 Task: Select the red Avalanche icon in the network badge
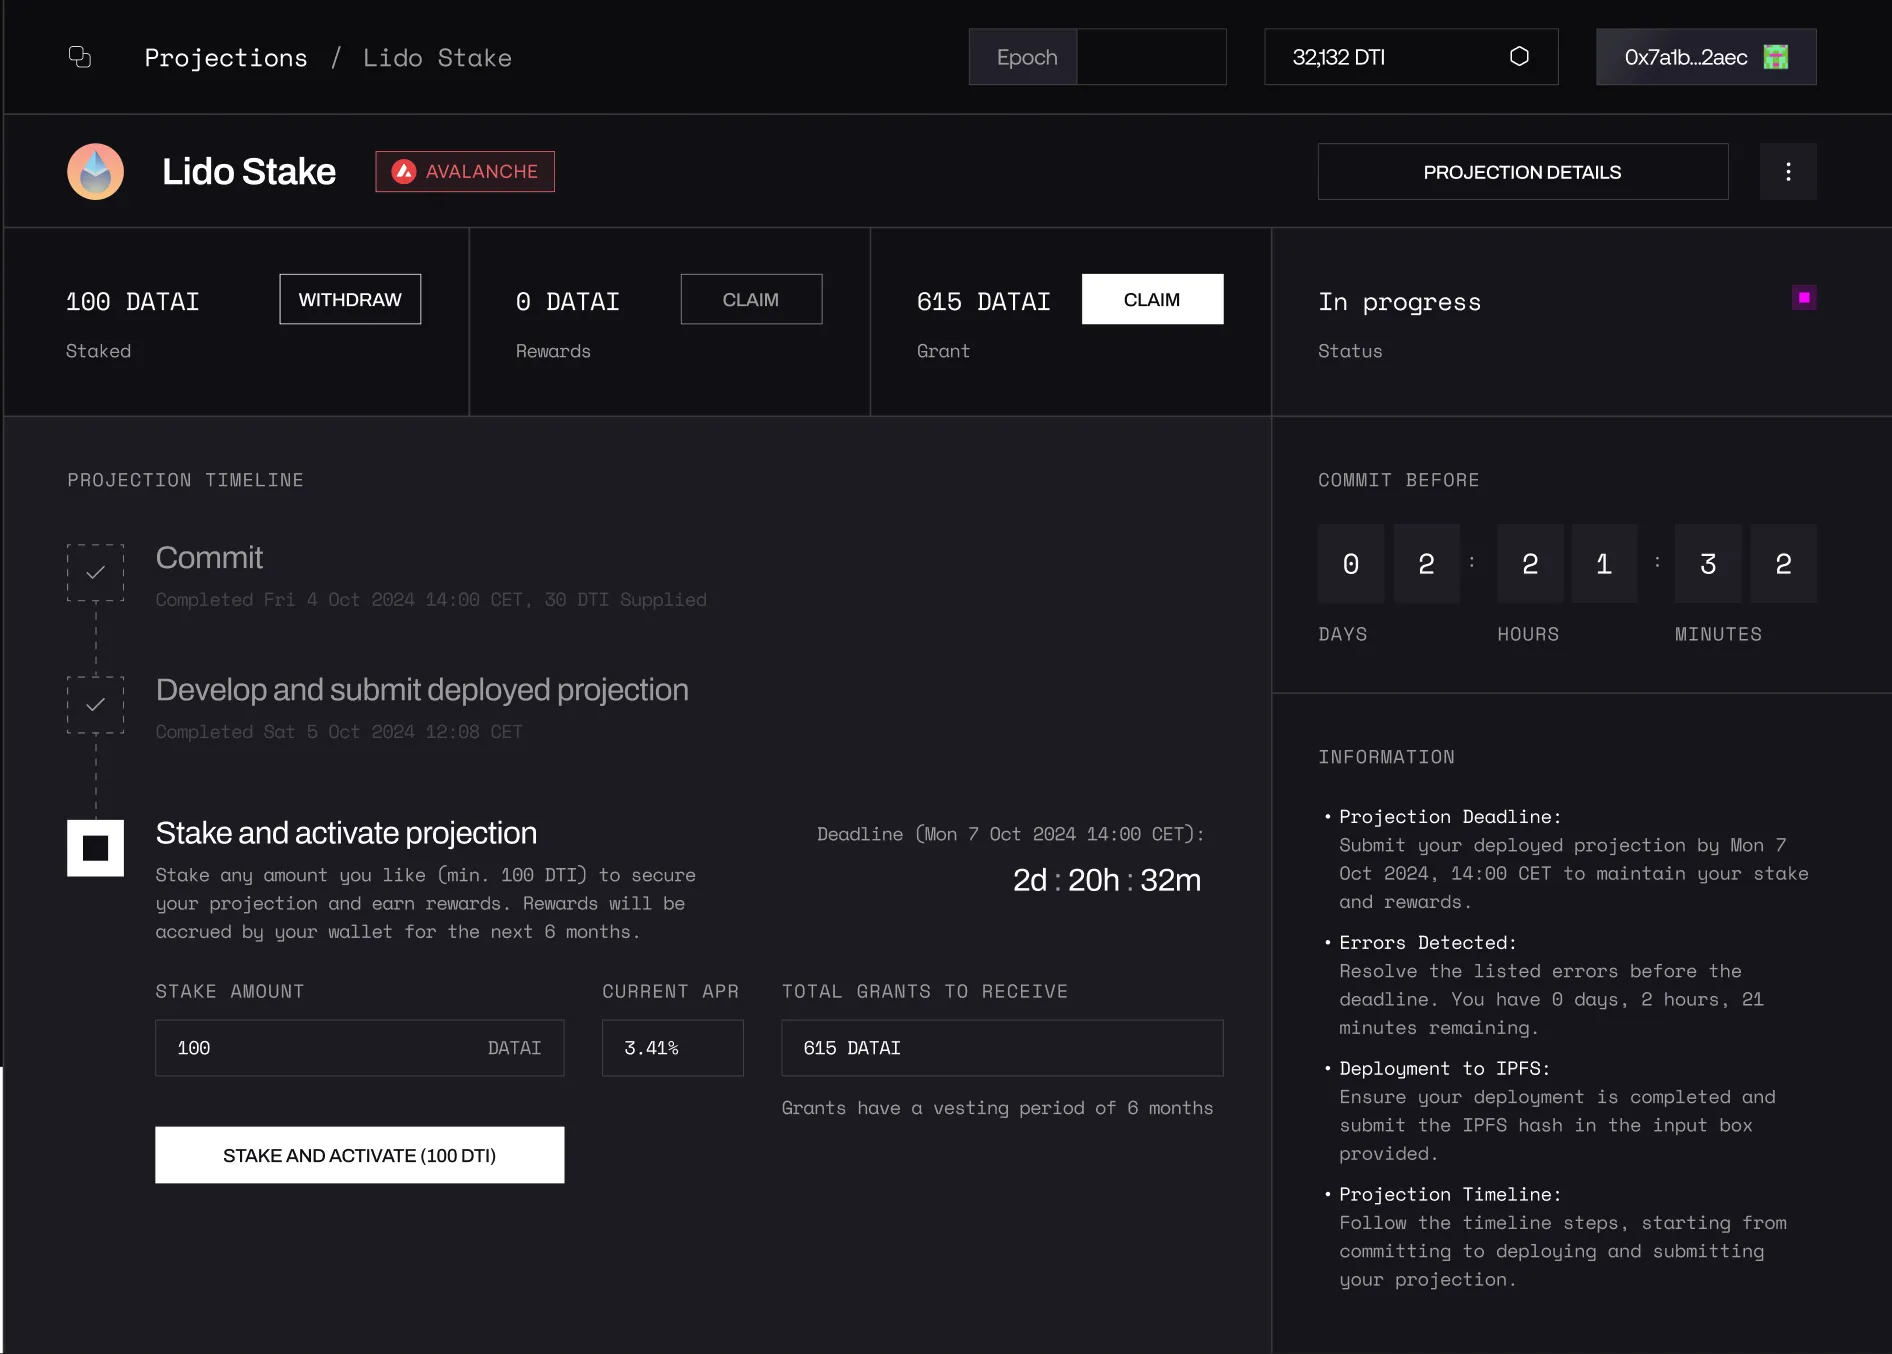404,171
